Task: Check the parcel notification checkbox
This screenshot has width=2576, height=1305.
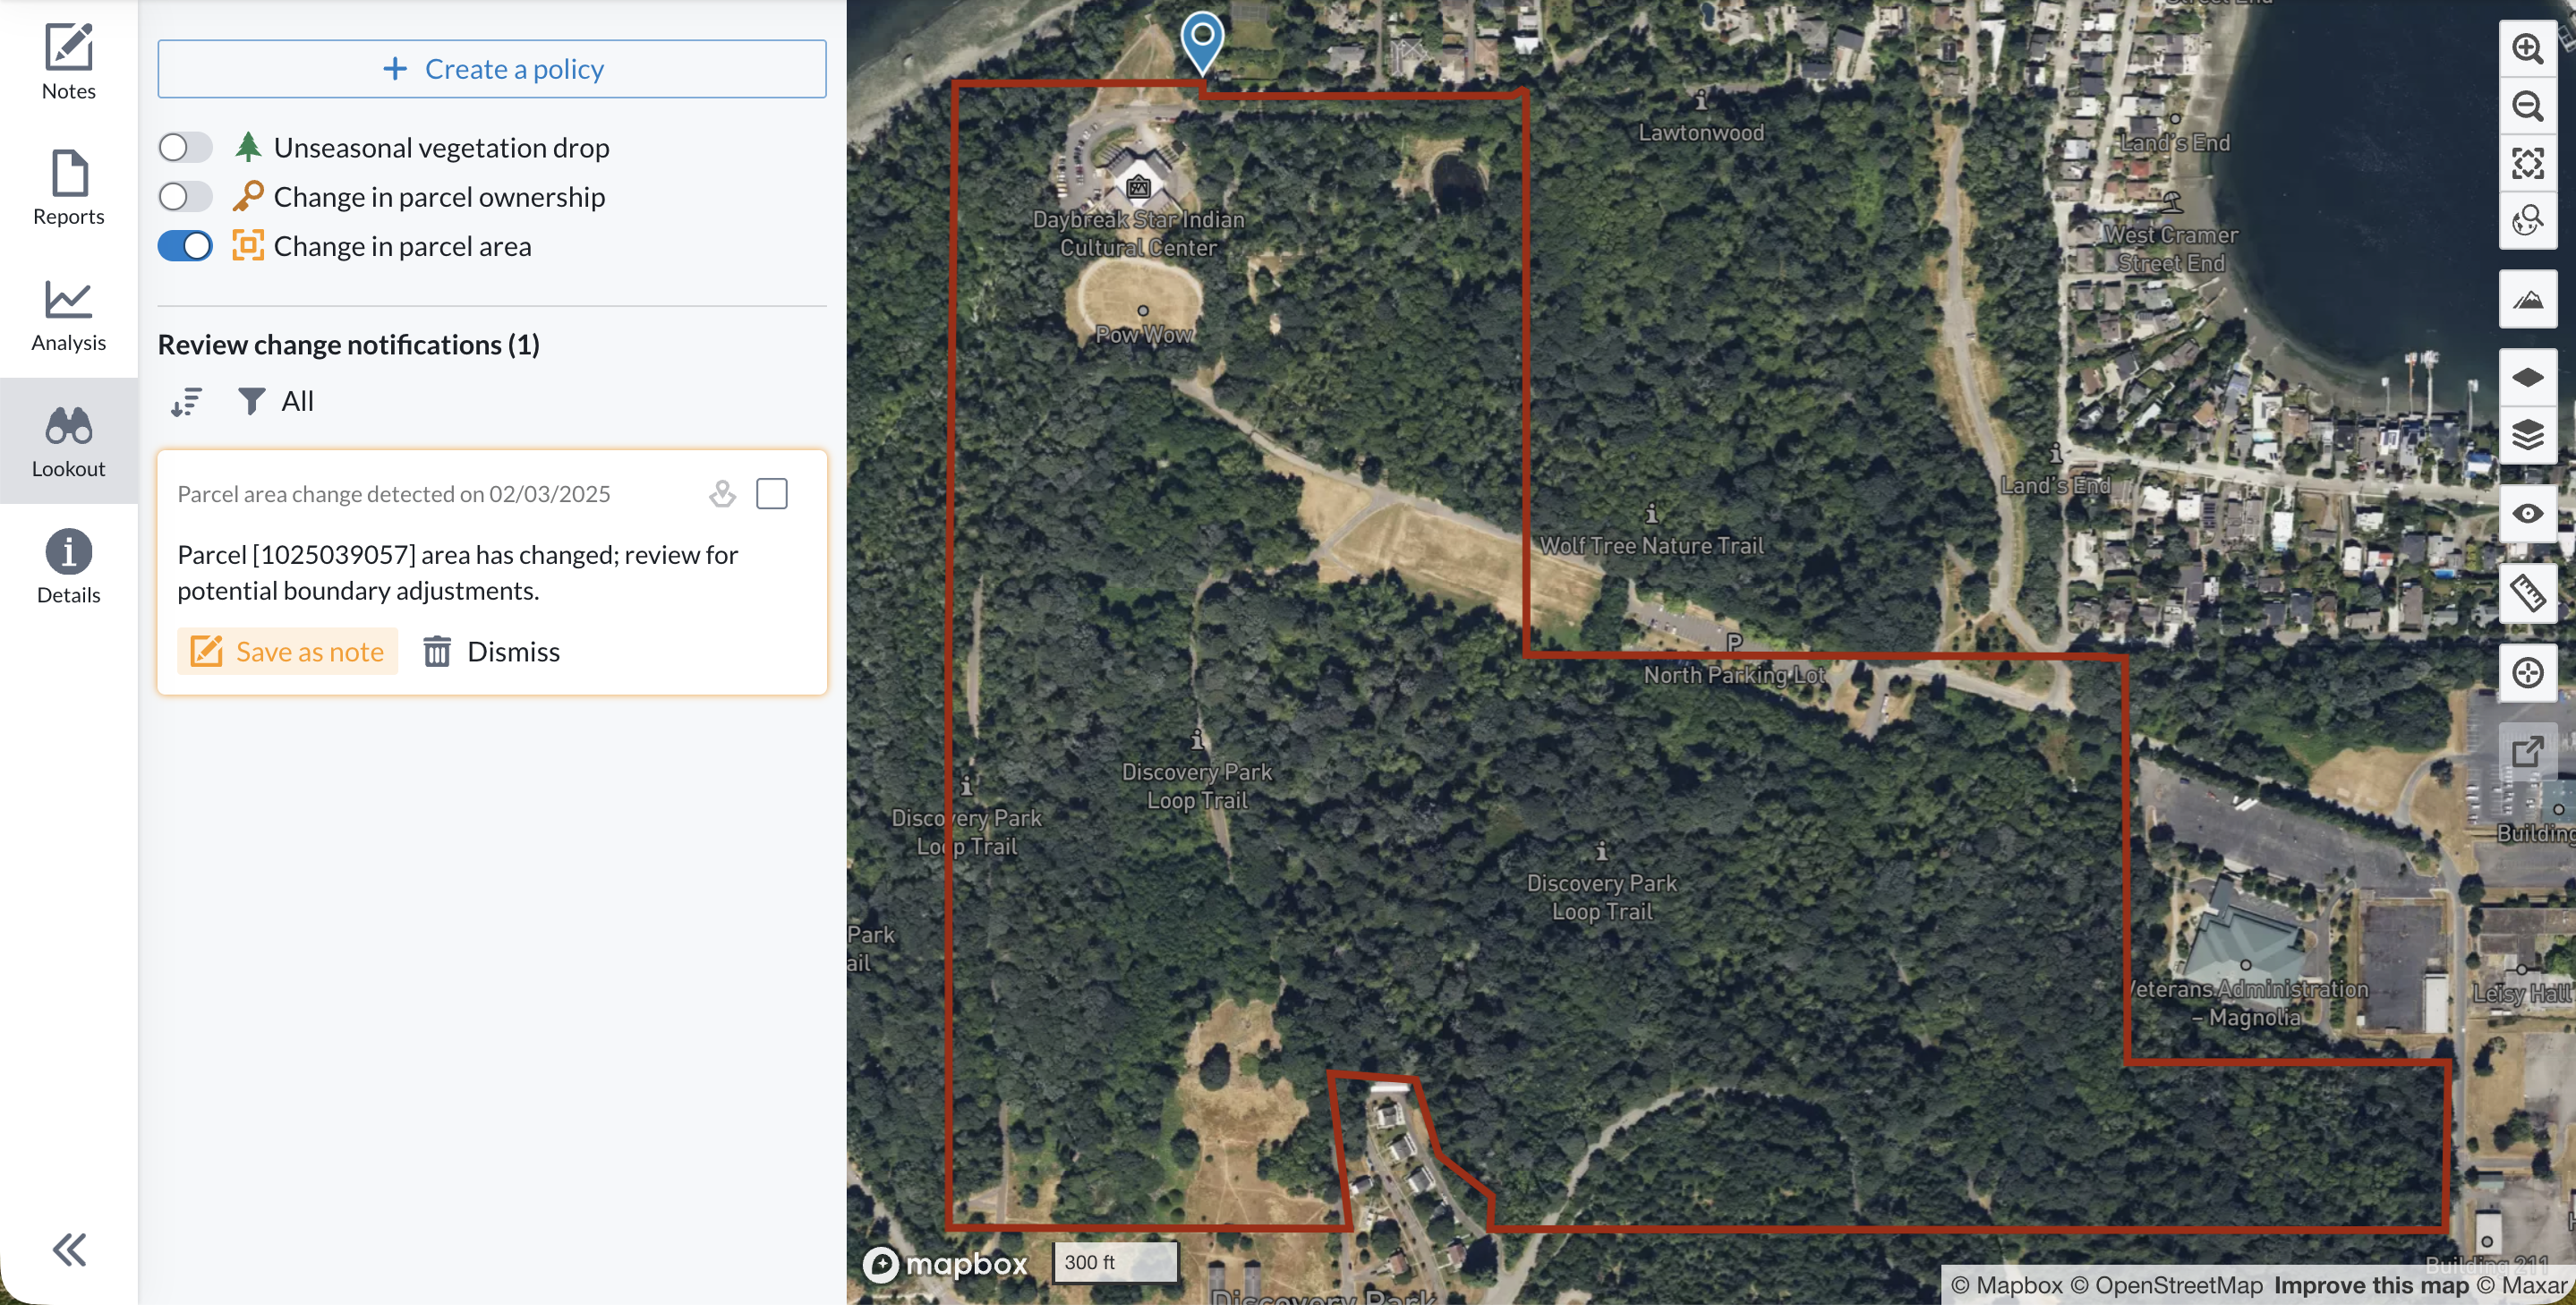Action: (771, 494)
